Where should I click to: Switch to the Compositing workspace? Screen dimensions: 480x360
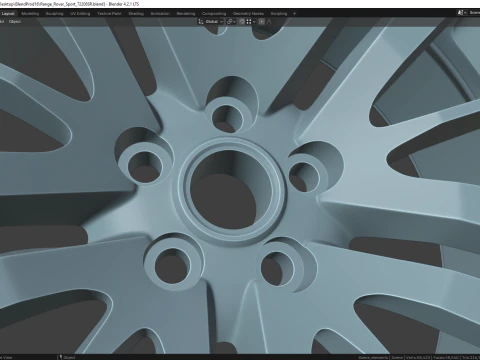(214, 14)
